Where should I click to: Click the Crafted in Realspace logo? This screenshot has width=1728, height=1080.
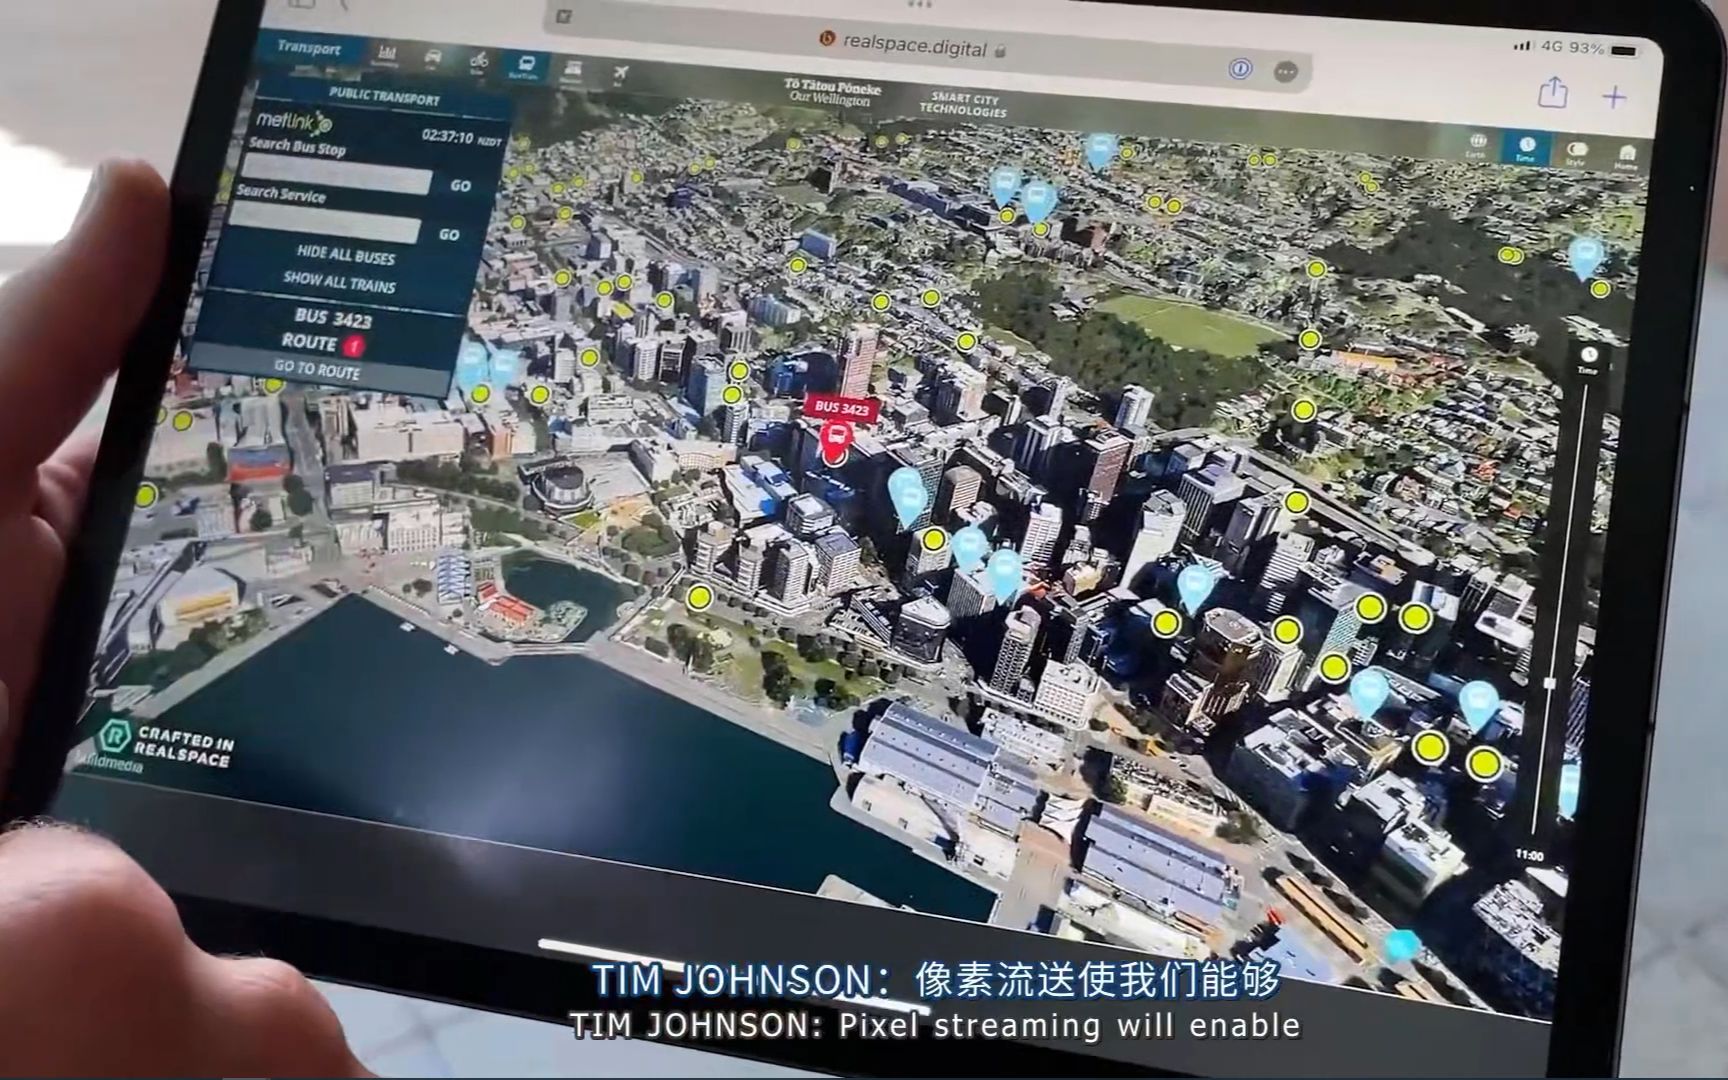click(x=166, y=742)
